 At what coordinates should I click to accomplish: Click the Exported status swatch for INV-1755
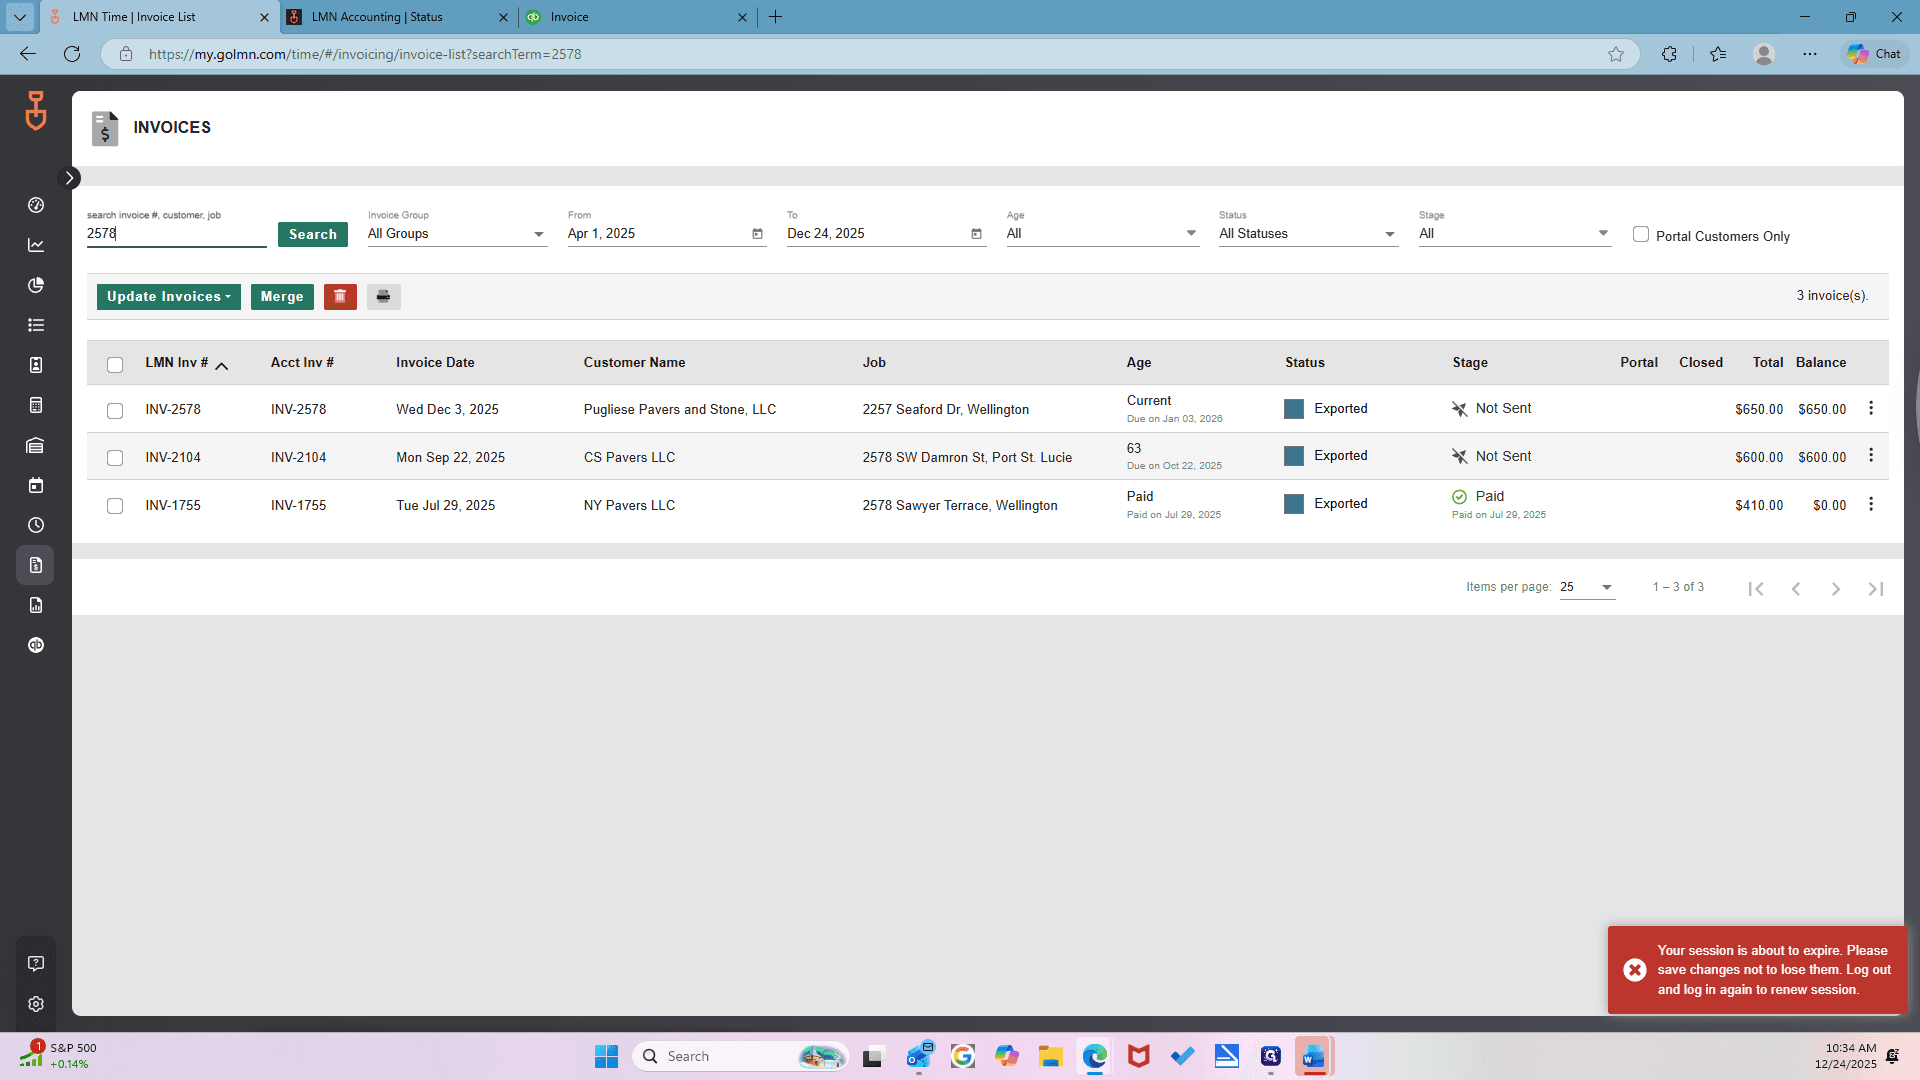coord(1294,504)
